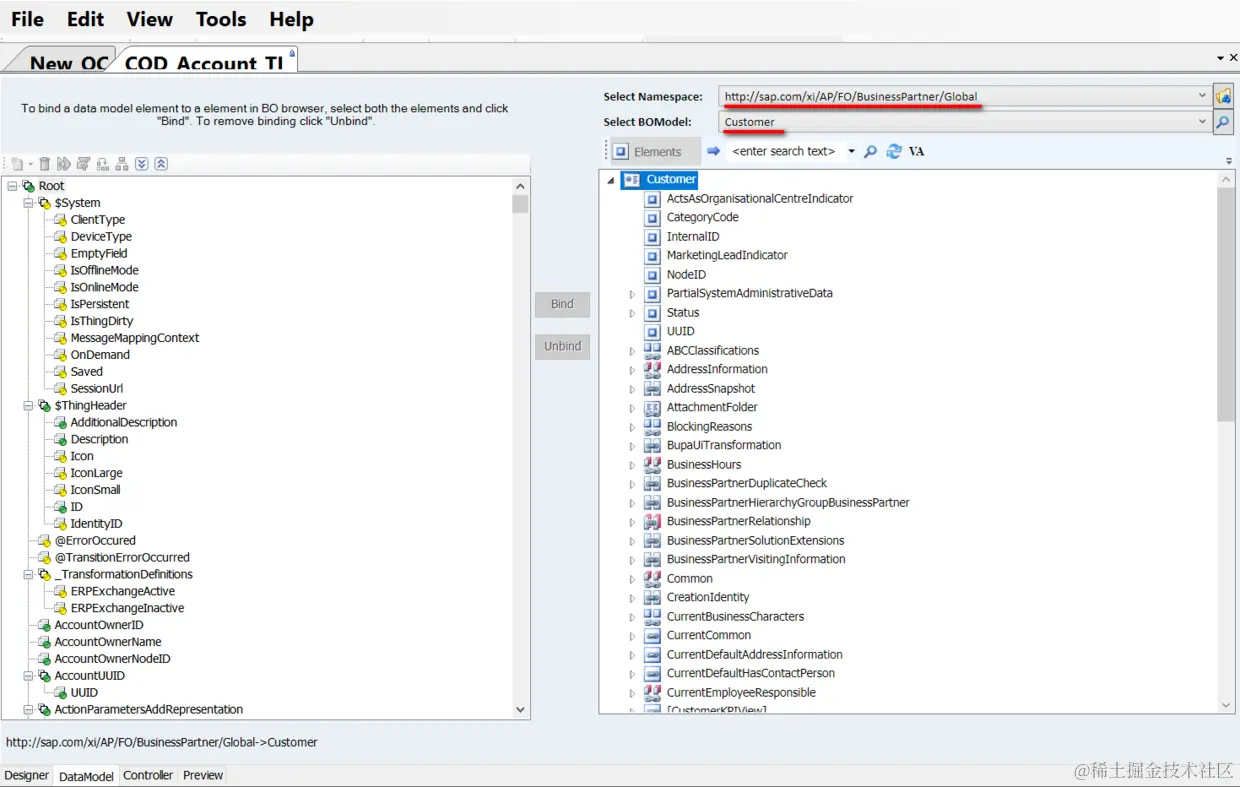Select IdentityID under $ThingHeader
The height and width of the screenshot is (787, 1240).
[x=96, y=524]
